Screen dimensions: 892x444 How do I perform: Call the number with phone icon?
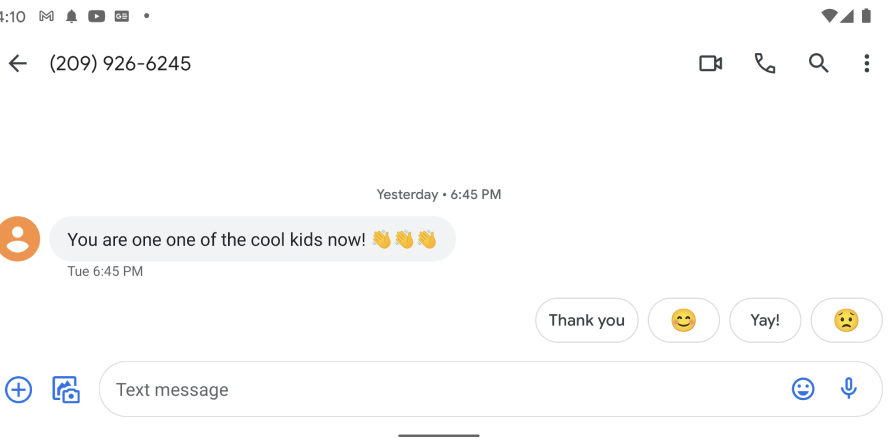(x=765, y=64)
